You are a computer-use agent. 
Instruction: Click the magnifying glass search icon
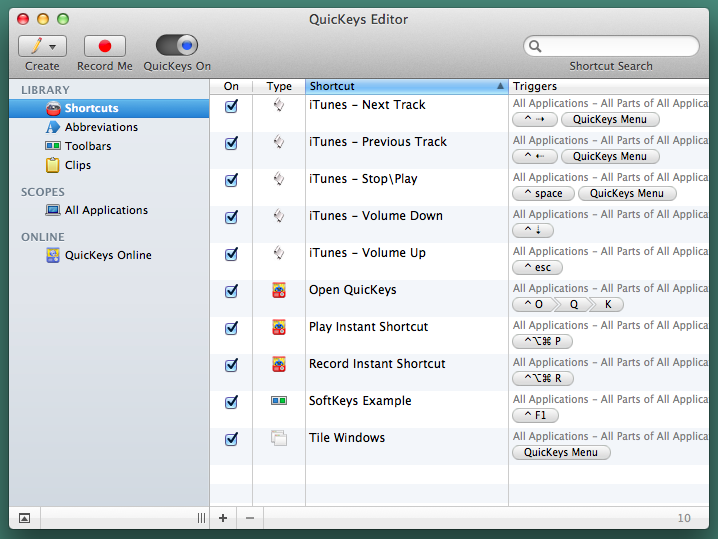536,46
